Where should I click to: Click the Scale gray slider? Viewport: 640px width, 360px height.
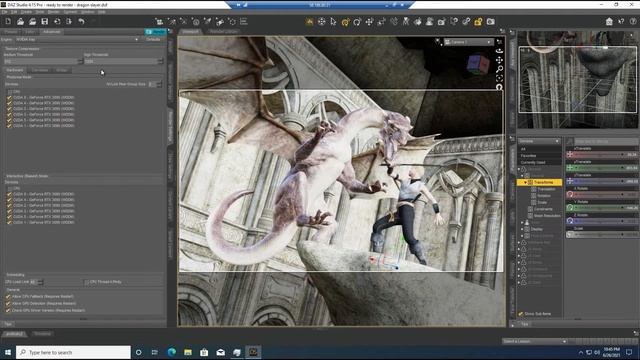pyautogui.click(x=602, y=234)
